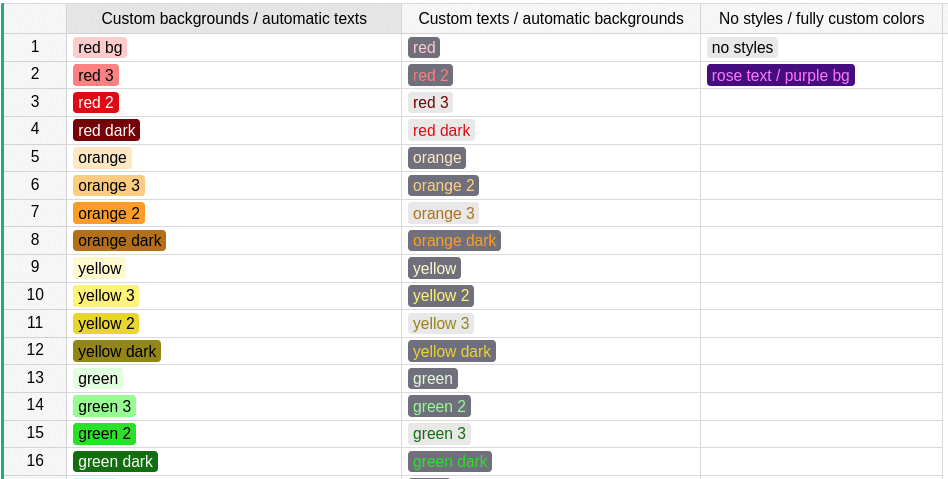Click the "Custom texts / automatic backgrounds" column header
The height and width of the screenshot is (479, 948).
point(551,19)
